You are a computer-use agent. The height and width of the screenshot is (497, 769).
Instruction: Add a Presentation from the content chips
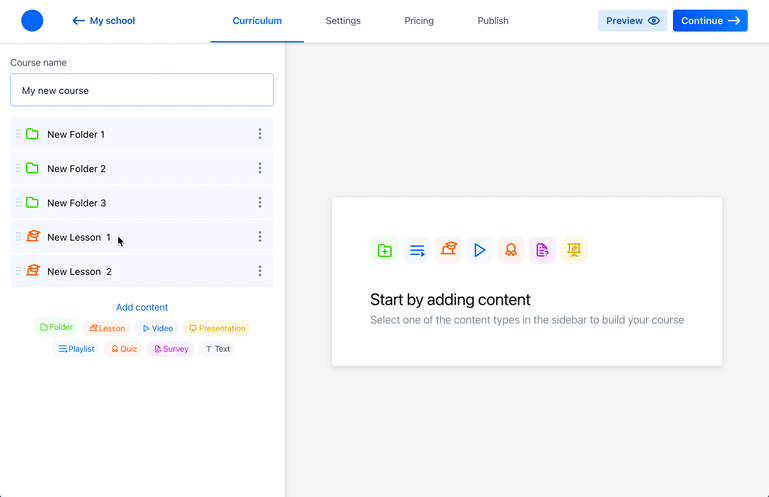click(217, 328)
